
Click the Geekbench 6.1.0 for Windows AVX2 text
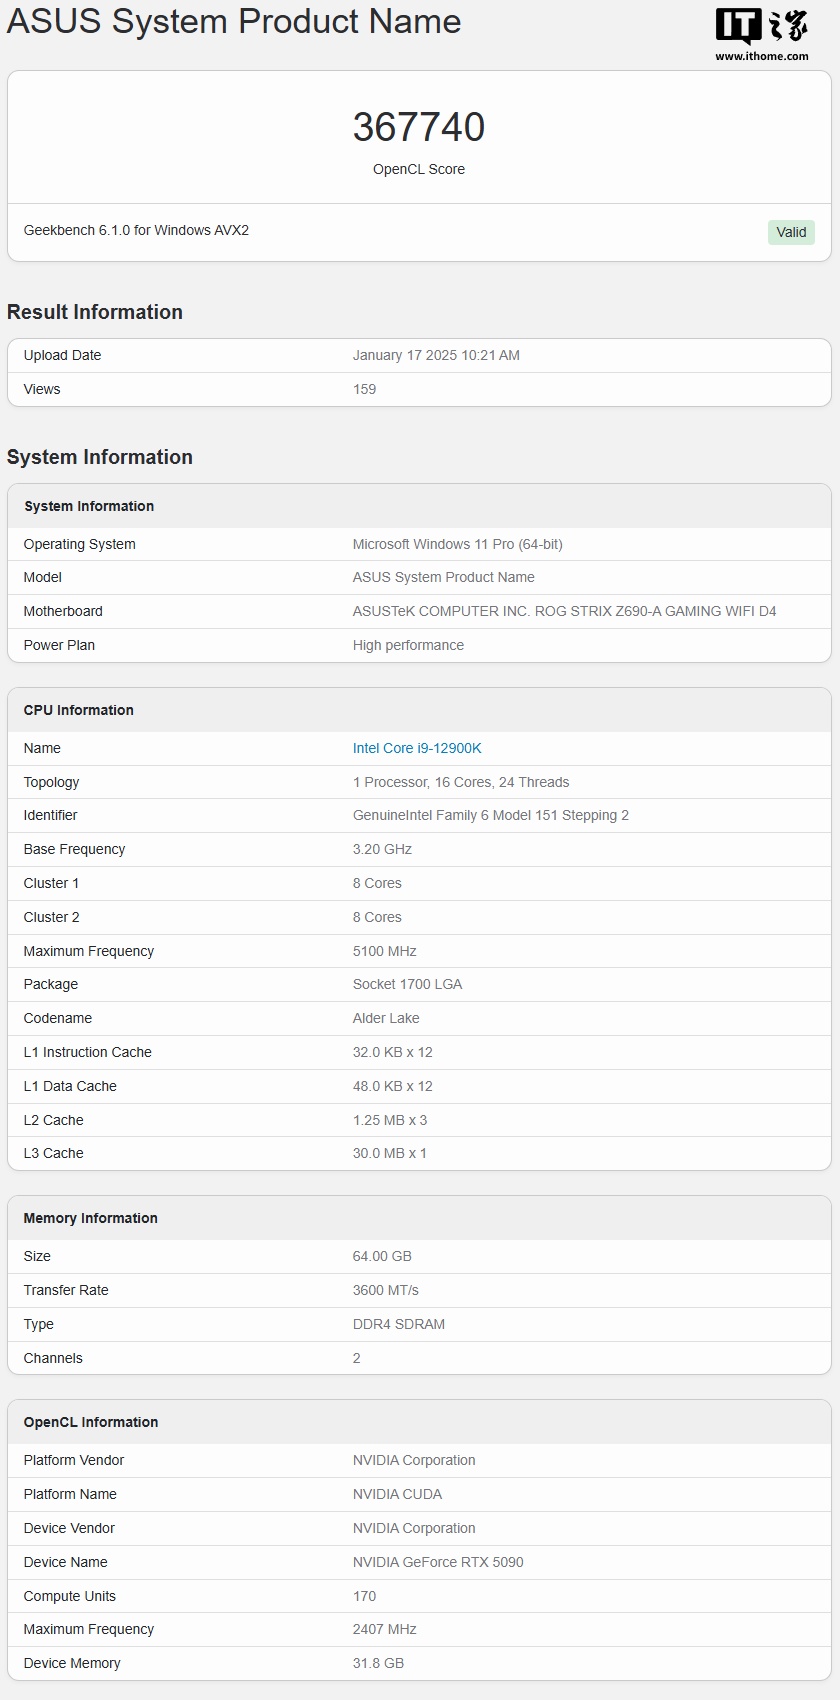[136, 230]
